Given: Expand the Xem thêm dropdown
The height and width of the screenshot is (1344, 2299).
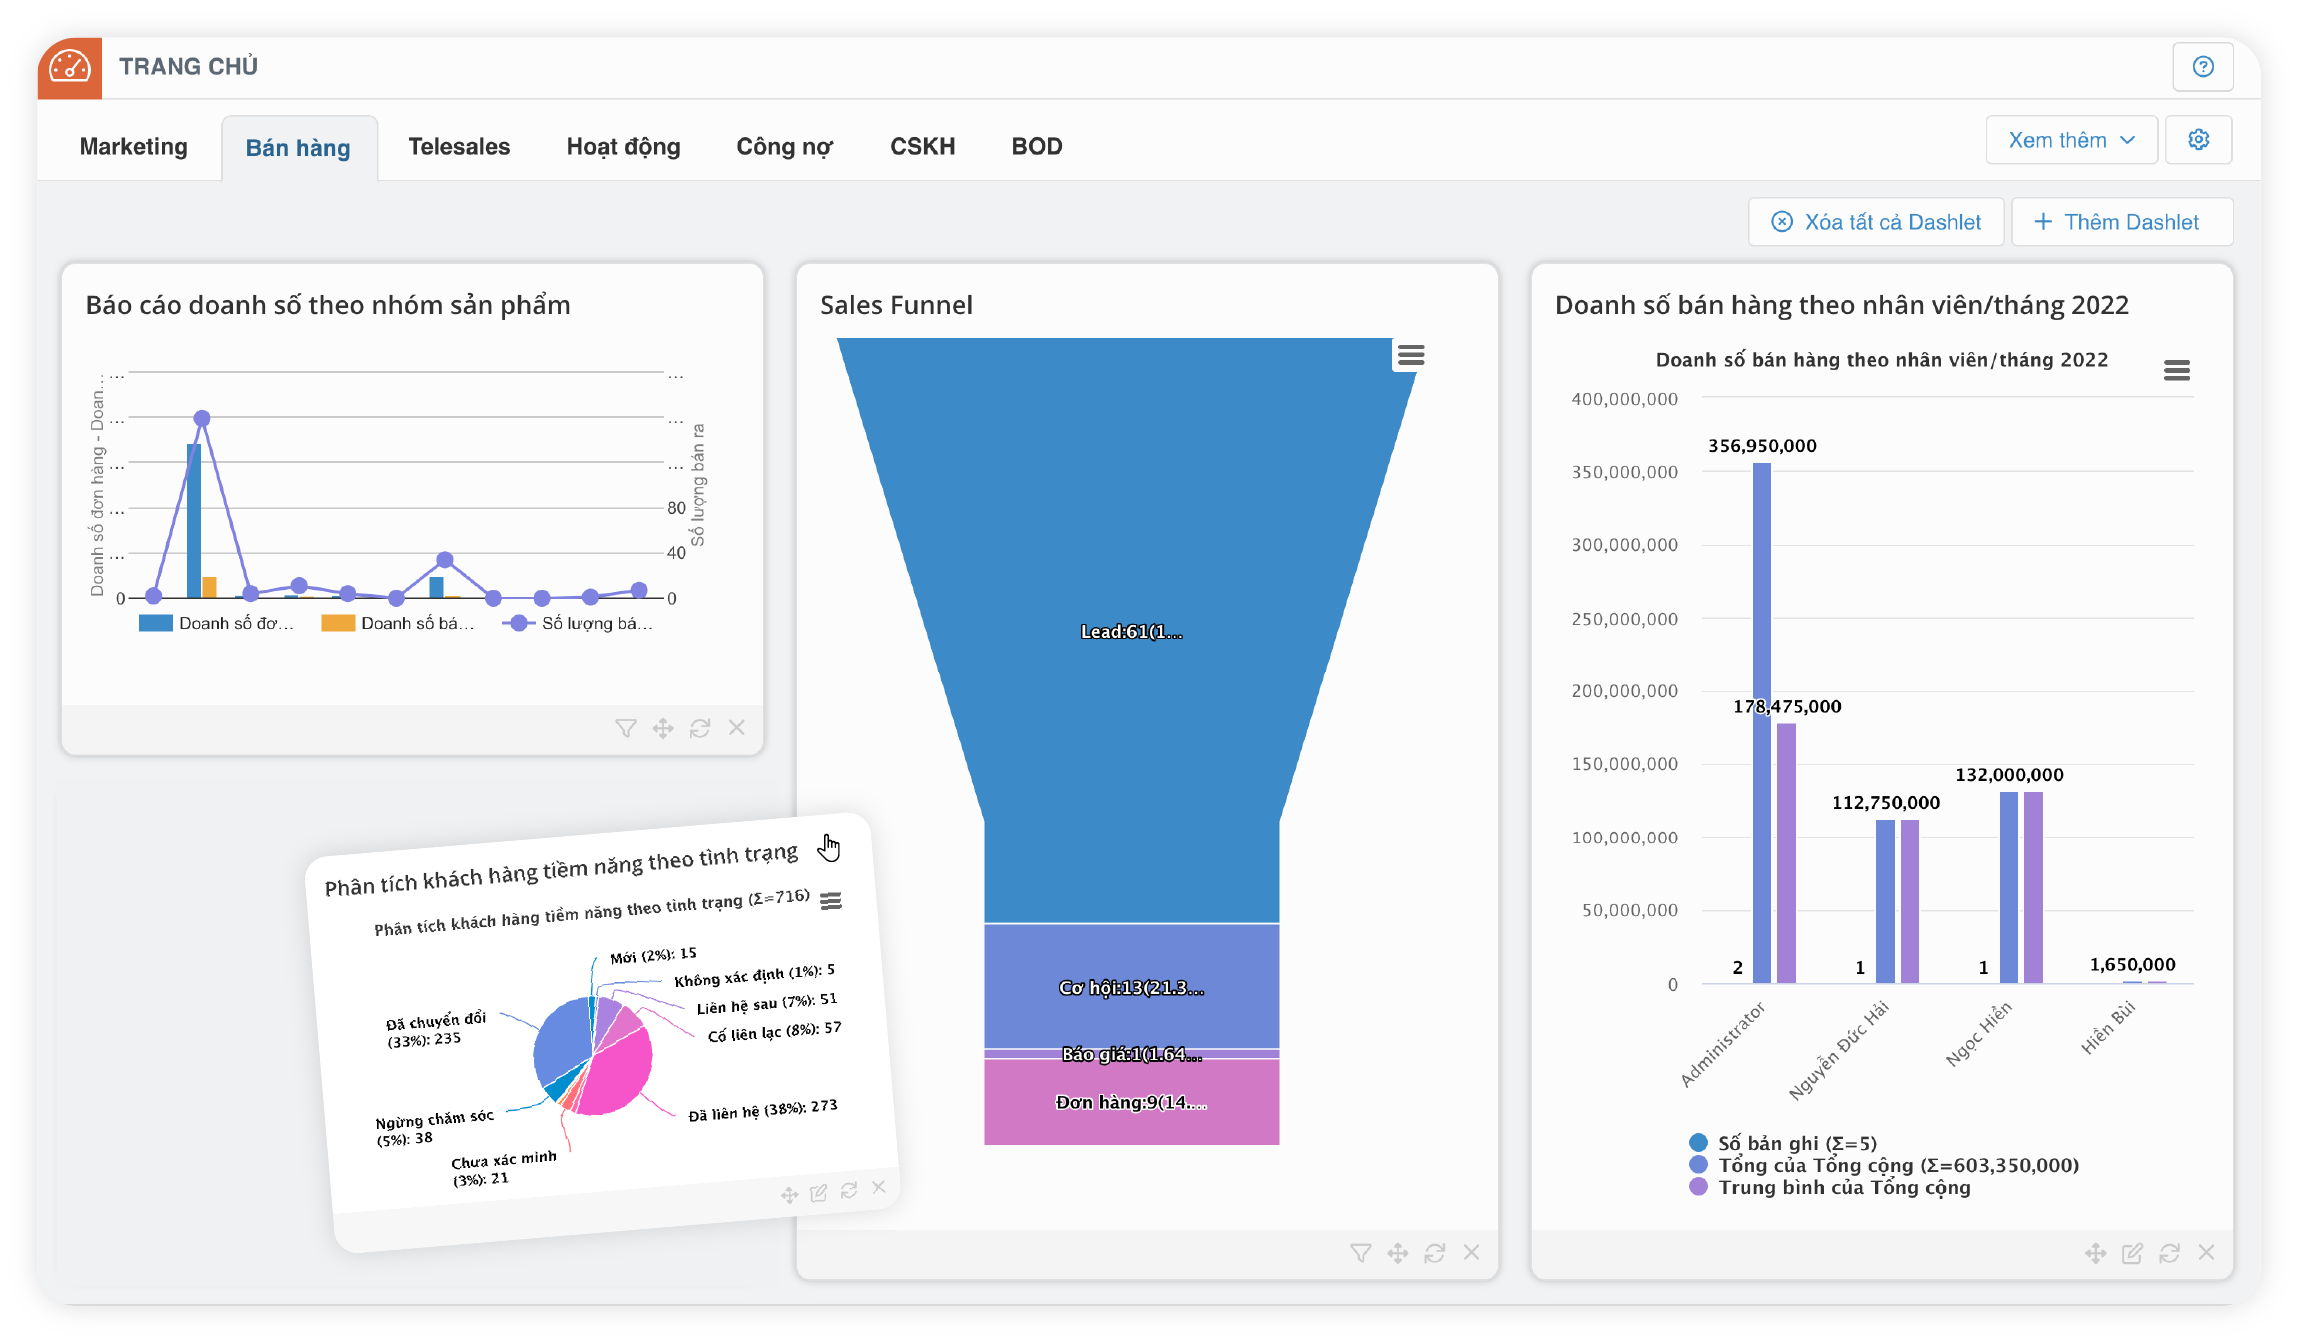Looking at the screenshot, I should [2071, 140].
